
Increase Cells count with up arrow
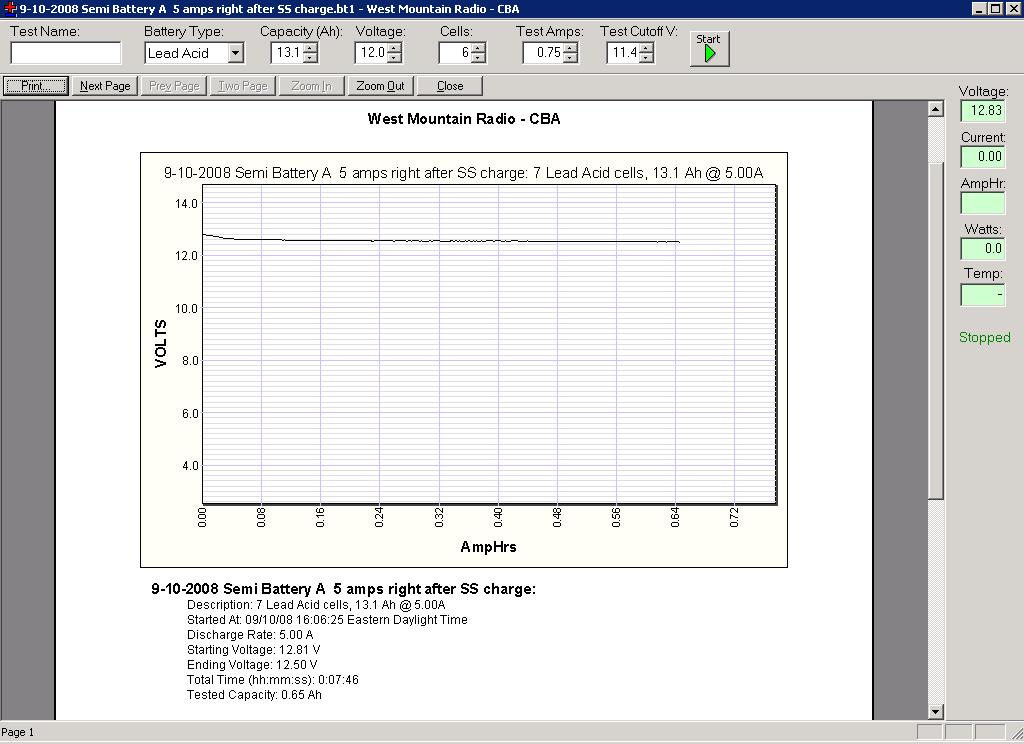pyautogui.click(x=479, y=48)
